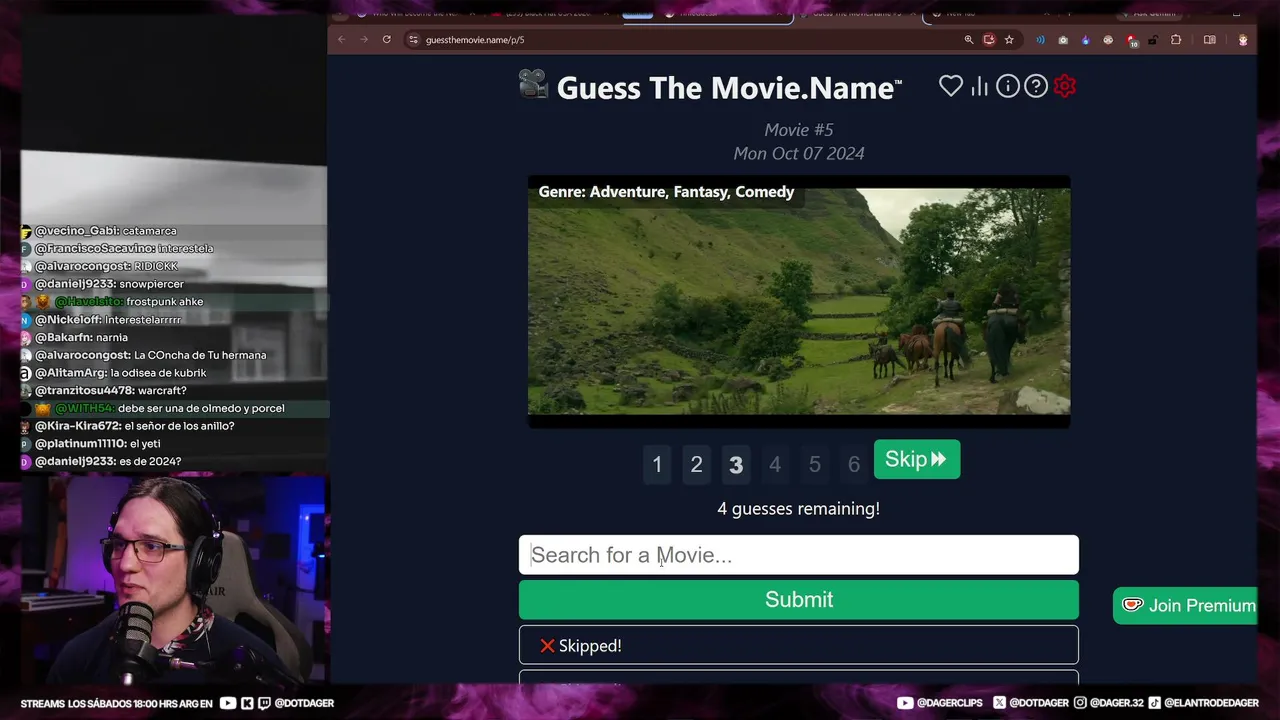
Task: Show screenshot number 2
Action: [696, 464]
